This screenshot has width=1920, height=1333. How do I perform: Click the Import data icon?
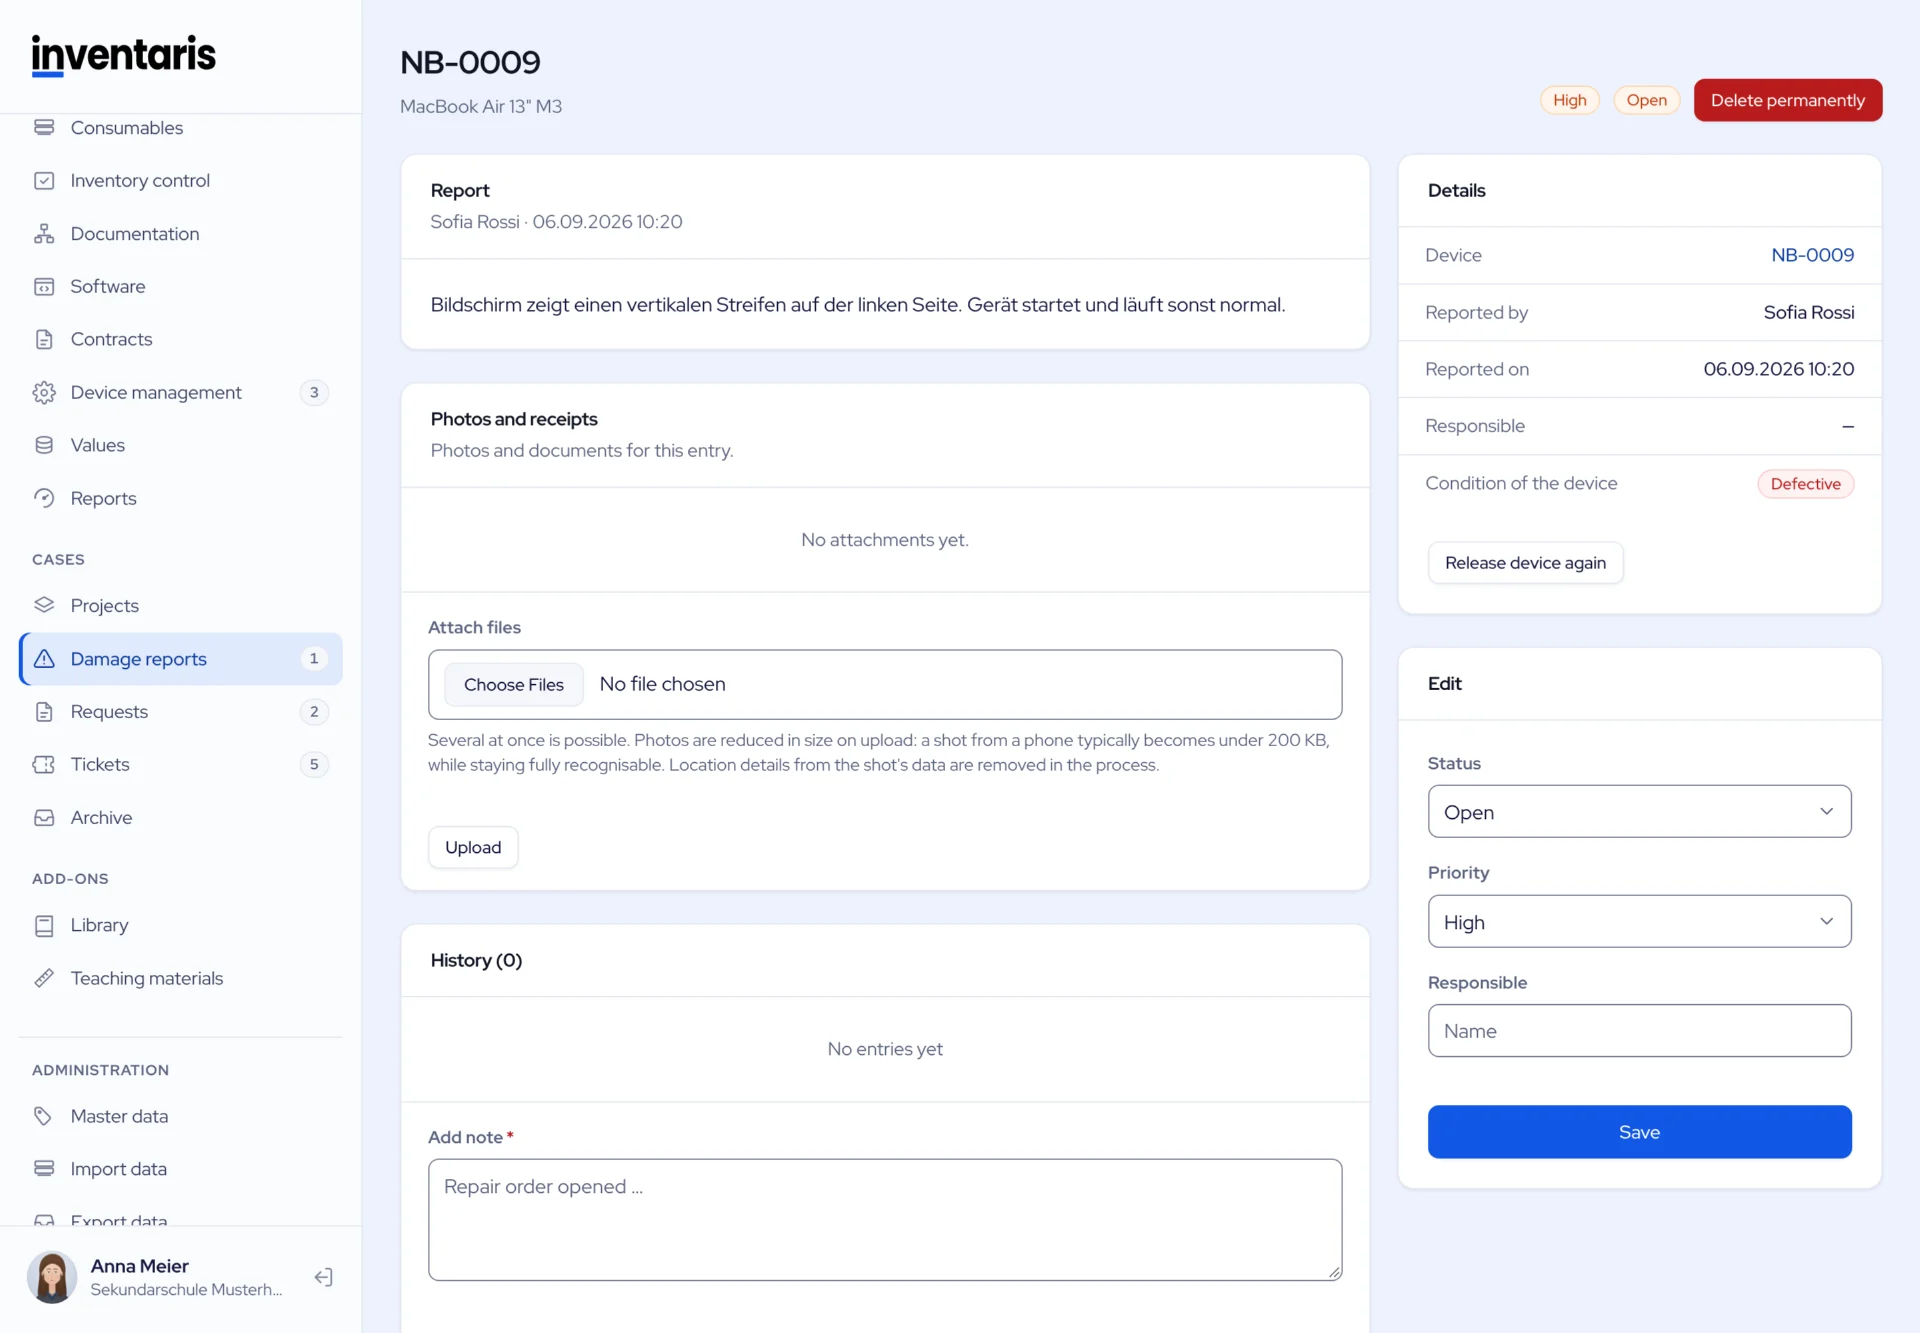coord(44,1169)
